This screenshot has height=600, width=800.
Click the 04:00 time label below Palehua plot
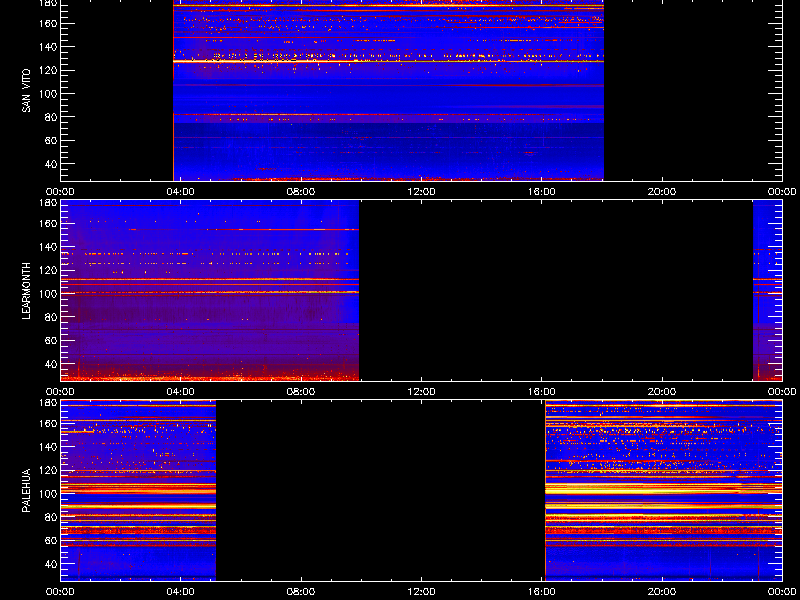[x=181, y=592]
